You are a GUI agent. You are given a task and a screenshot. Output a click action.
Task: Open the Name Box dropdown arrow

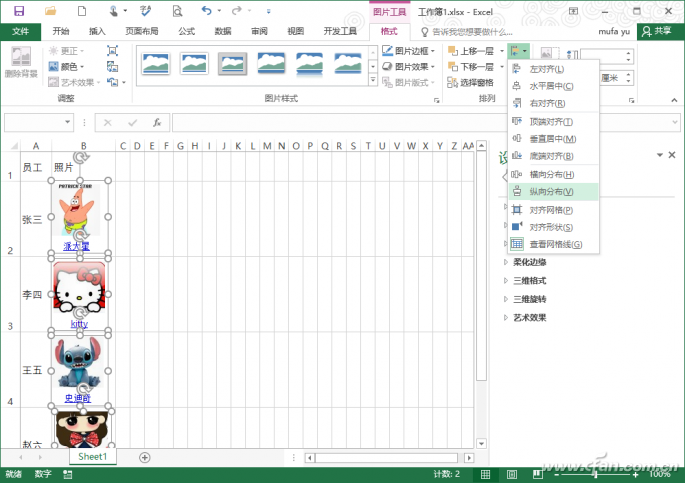tap(67, 122)
